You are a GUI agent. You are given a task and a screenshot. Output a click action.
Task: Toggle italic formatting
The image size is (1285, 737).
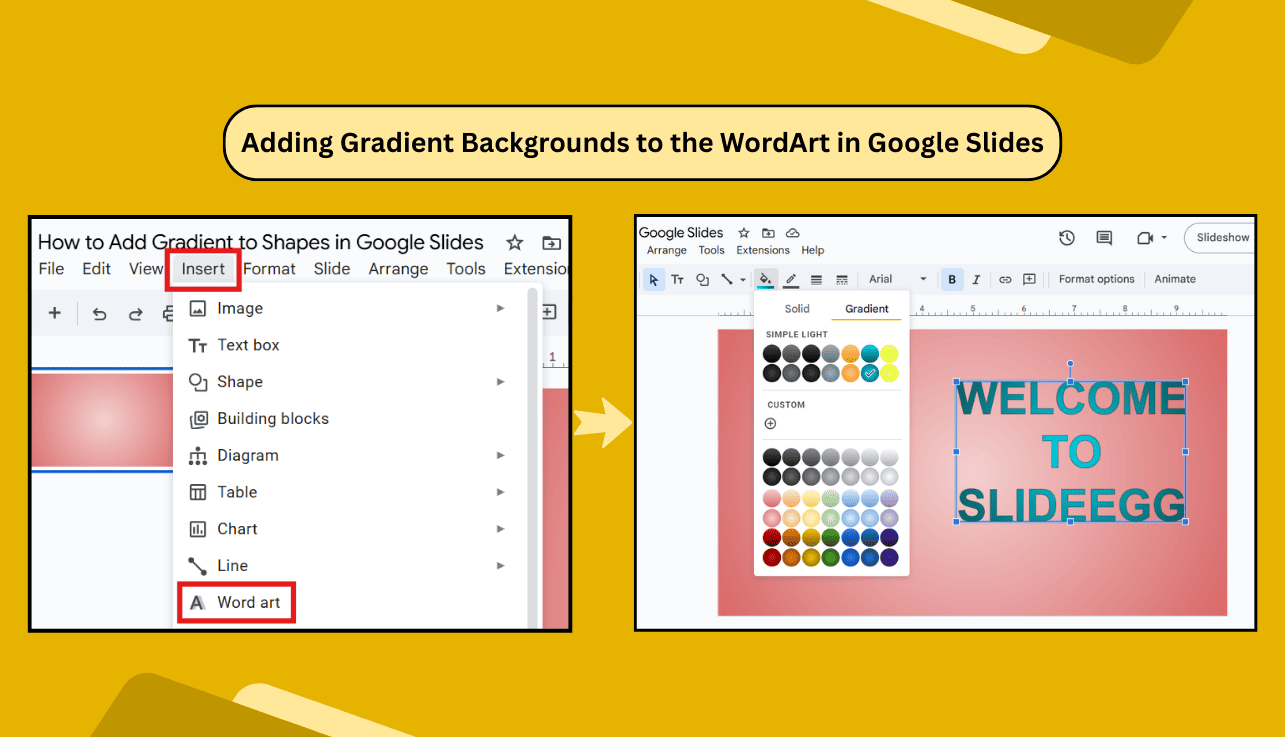(x=975, y=279)
